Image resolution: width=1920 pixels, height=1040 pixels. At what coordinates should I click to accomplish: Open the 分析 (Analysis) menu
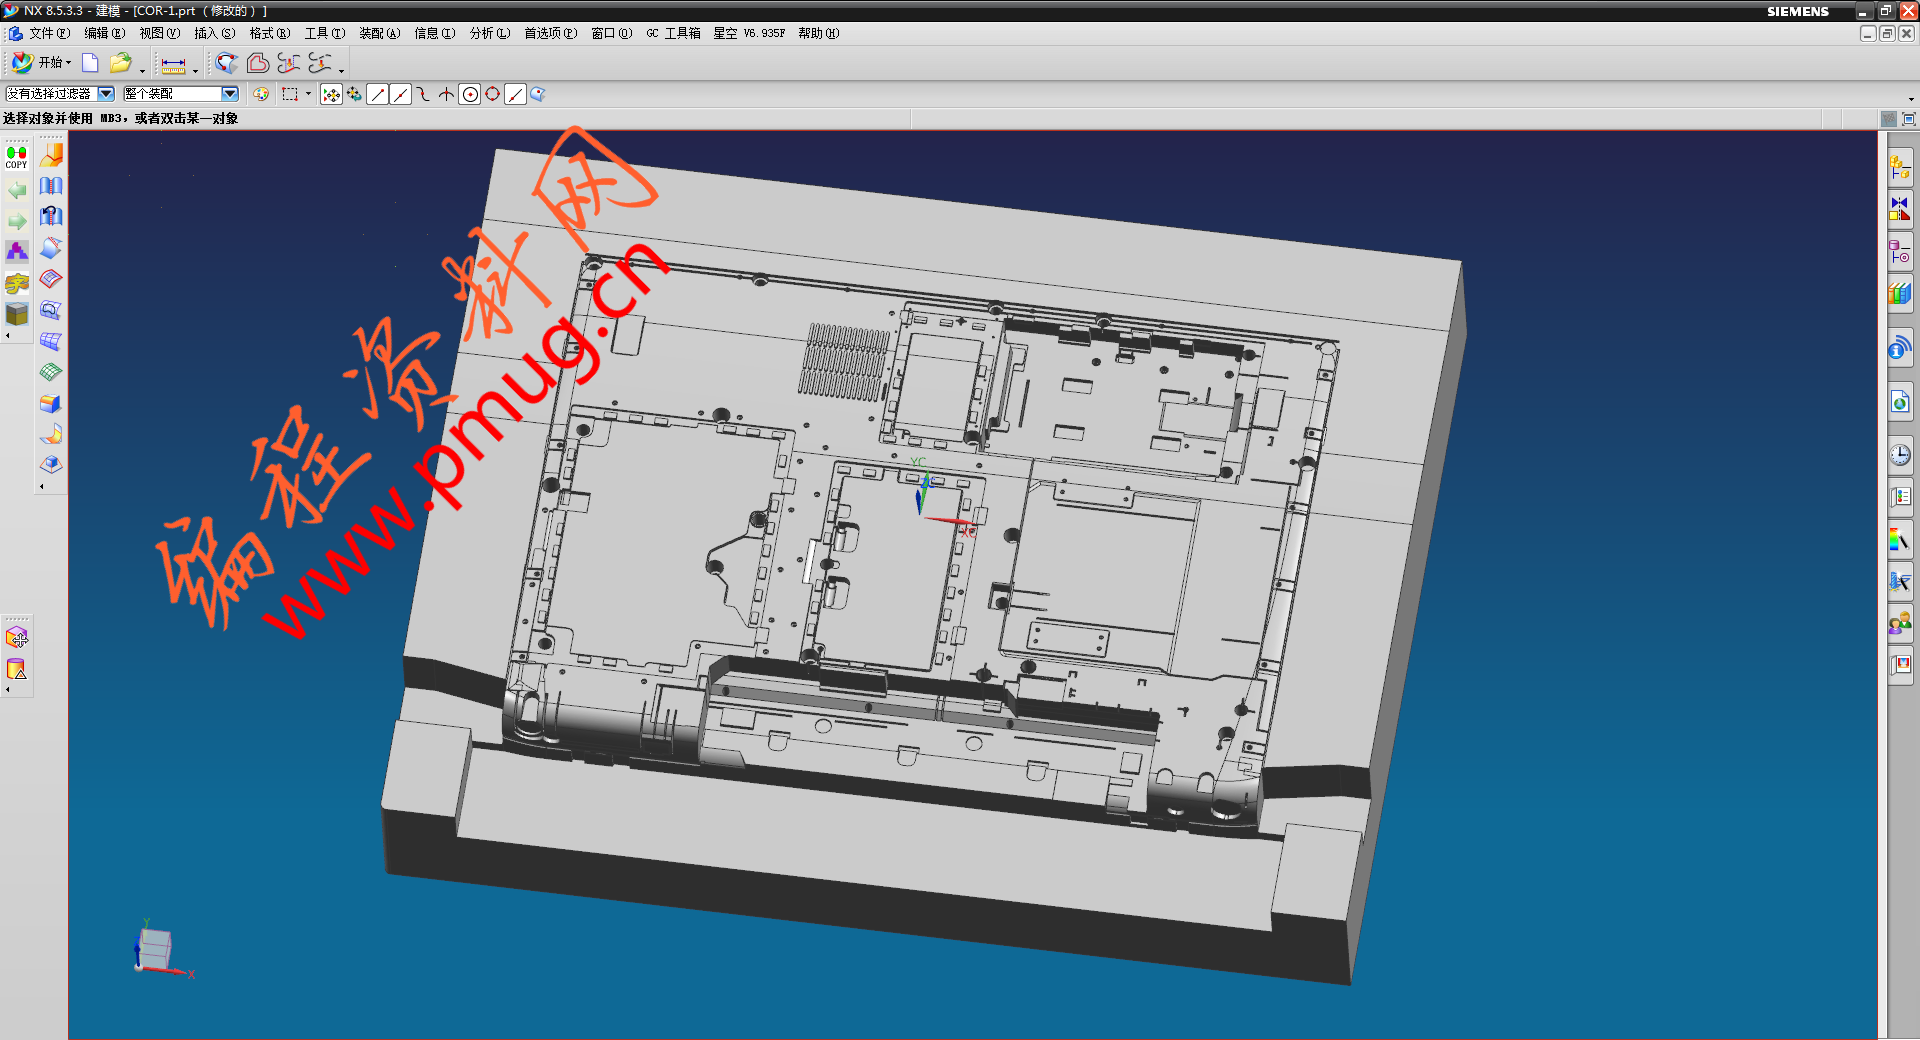pos(489,33)
